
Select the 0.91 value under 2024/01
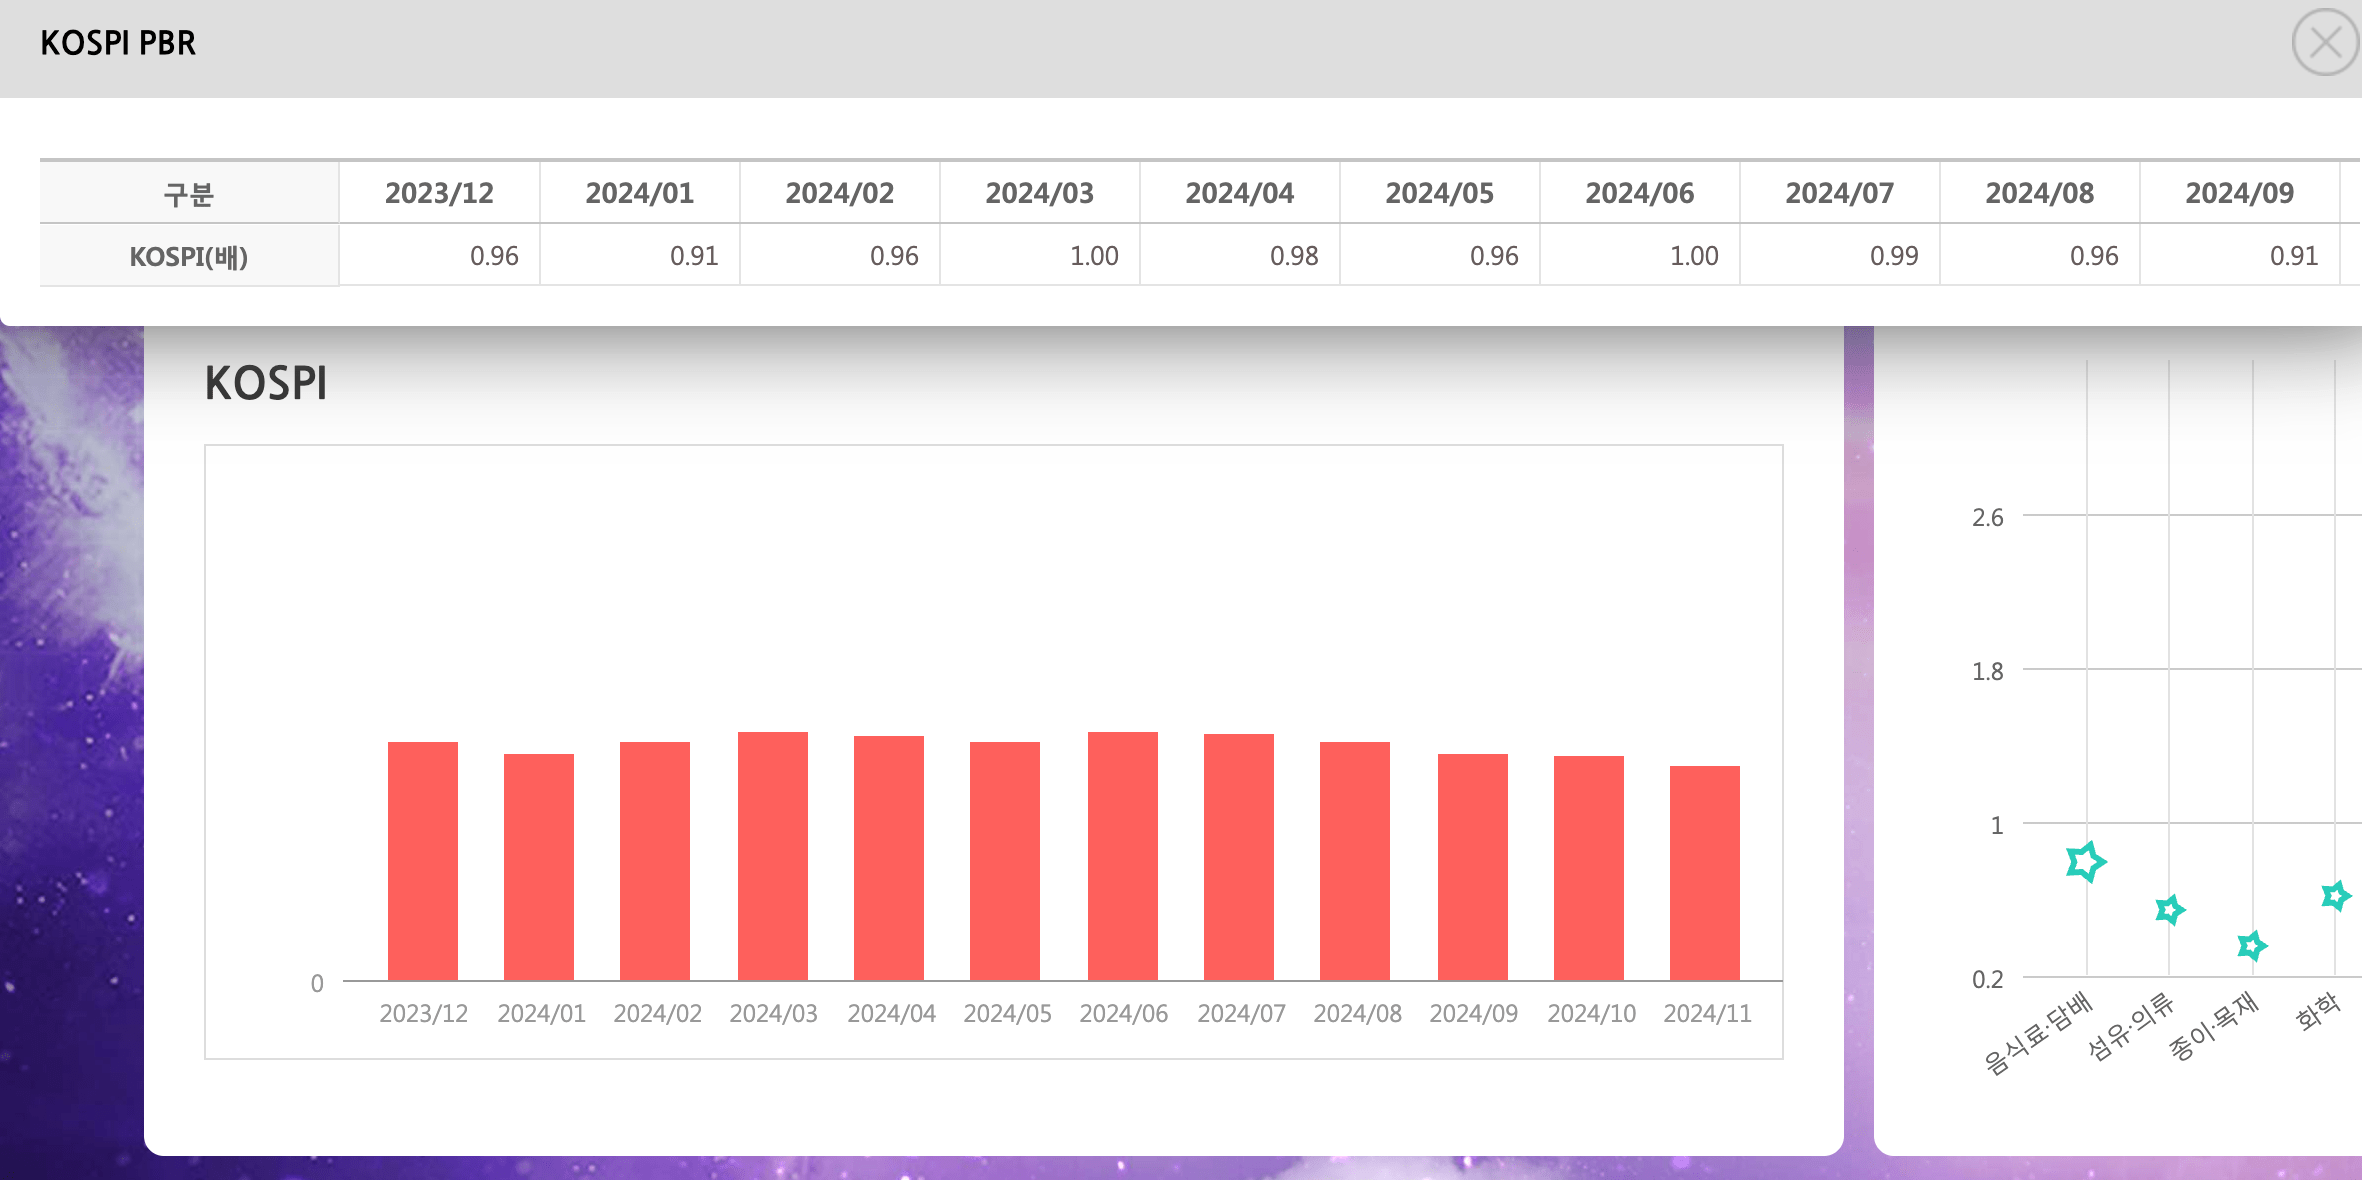point(694,256)
